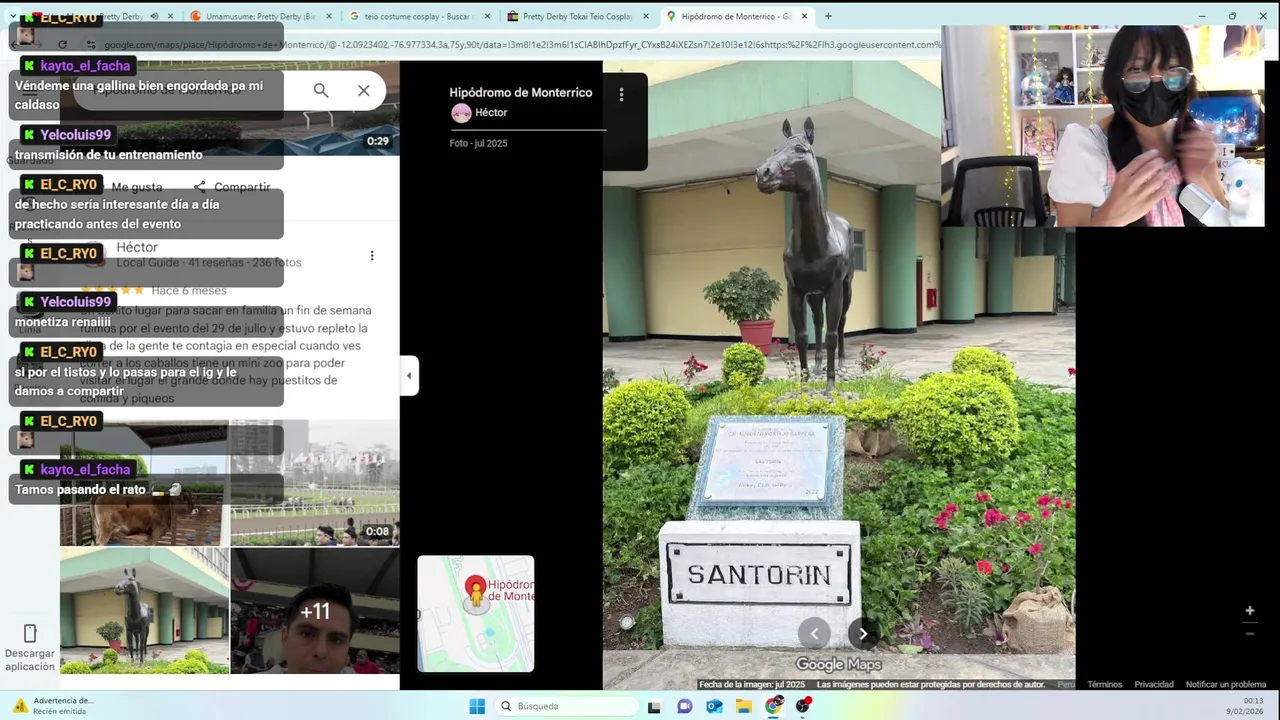Viewport: 1280px width, 720px height.
Task: Open Héctor's review options three-dot menu
Action: 372,256
